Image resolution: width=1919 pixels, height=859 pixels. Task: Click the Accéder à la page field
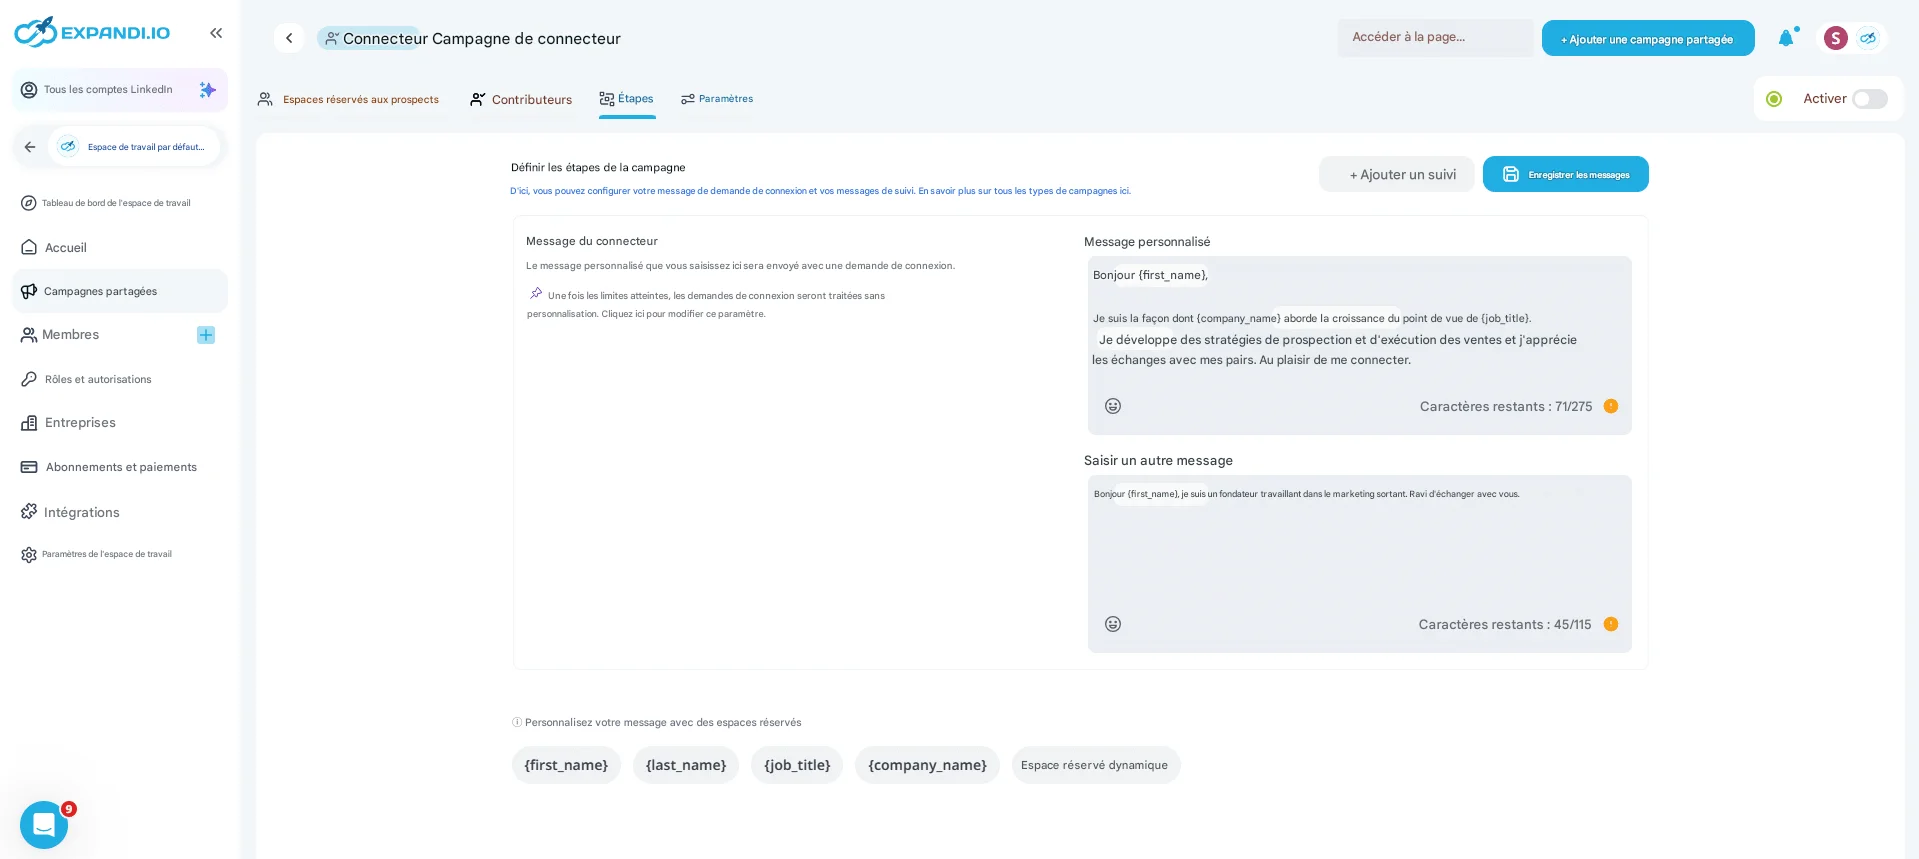1435,37
